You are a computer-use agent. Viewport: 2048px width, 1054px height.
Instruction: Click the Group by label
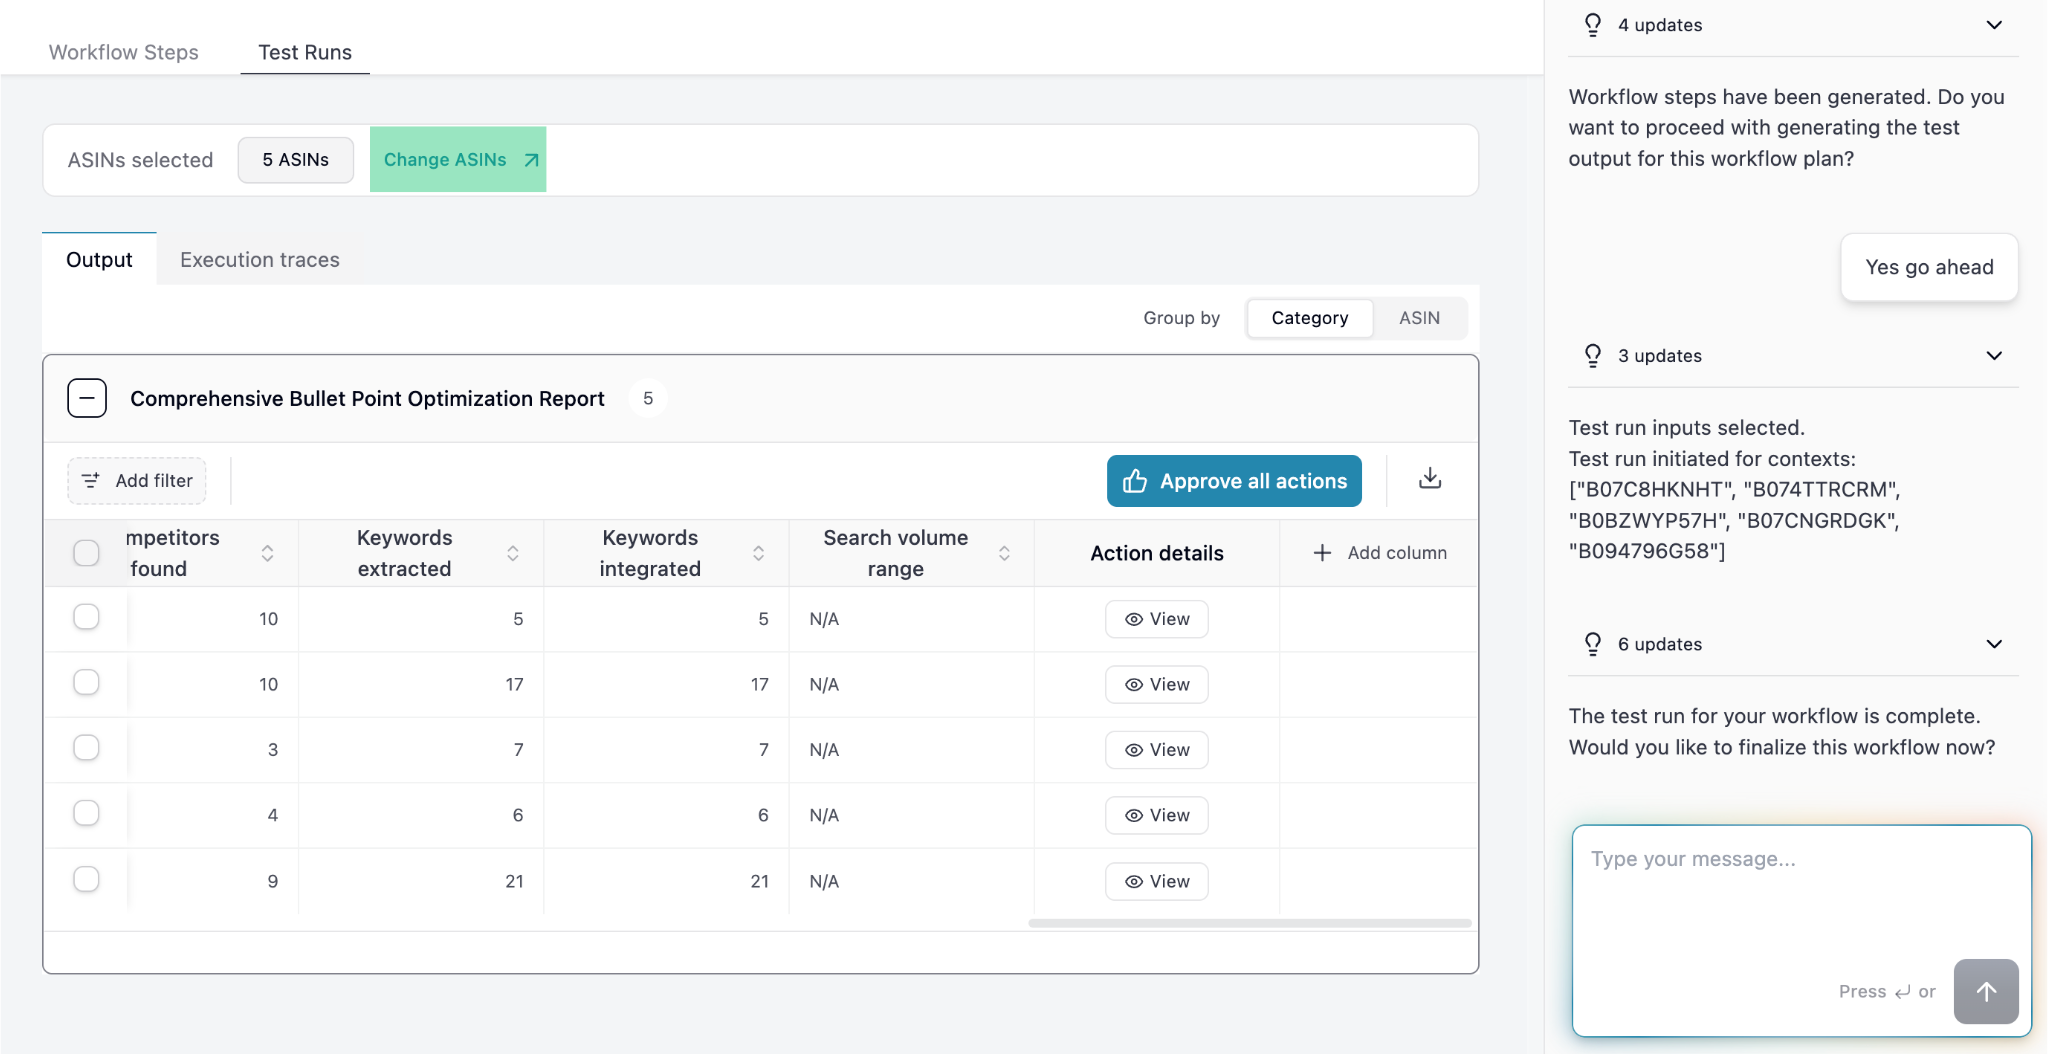coord(1181,318)
